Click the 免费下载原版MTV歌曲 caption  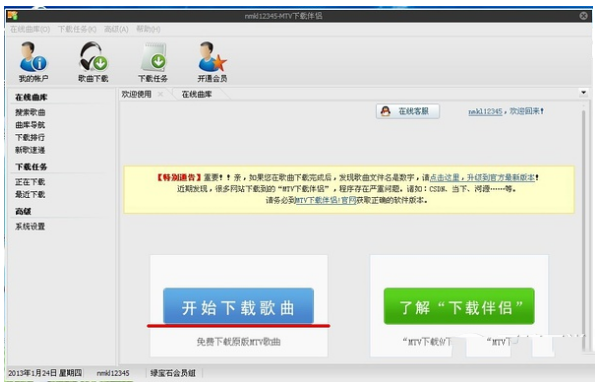pyautogui.click(x=238, y=342)
